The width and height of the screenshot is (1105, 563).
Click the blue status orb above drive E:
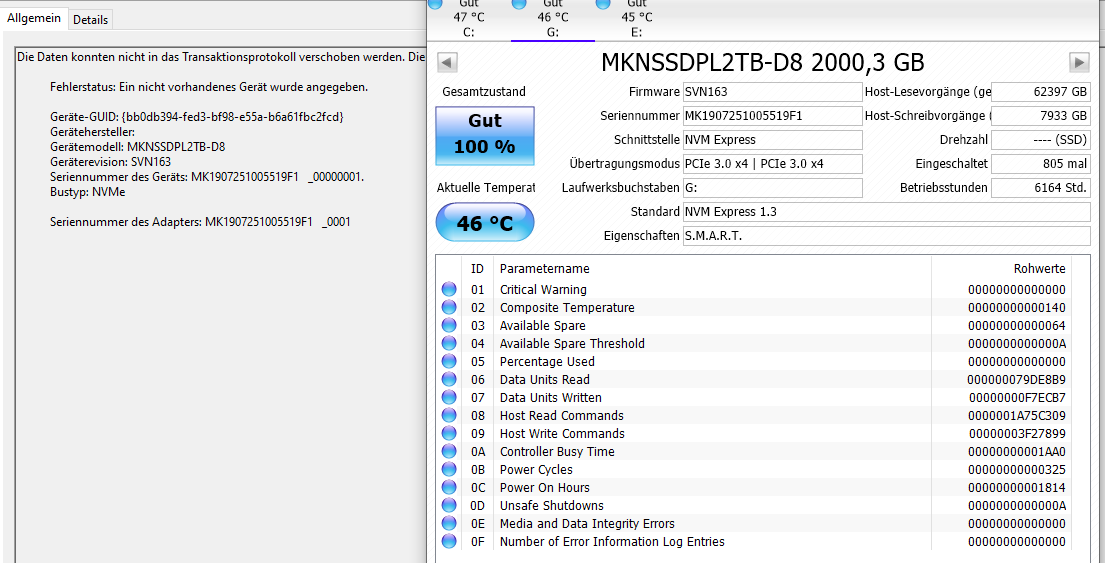(x=603, y=4)
